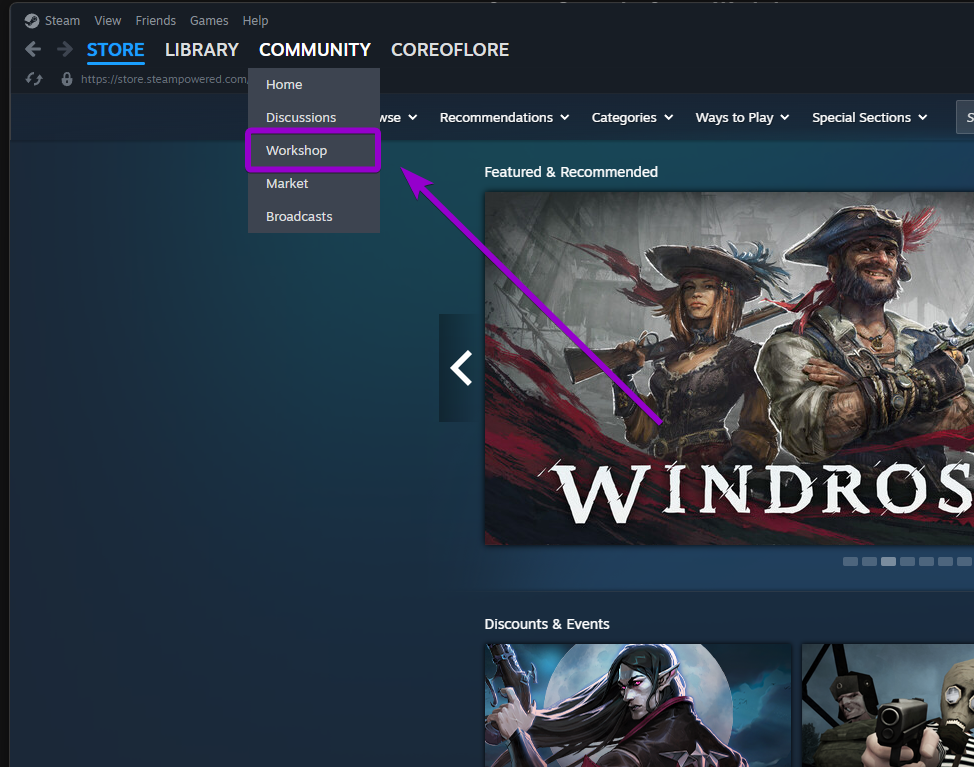Click the store URL address text

tap(164, 79)
